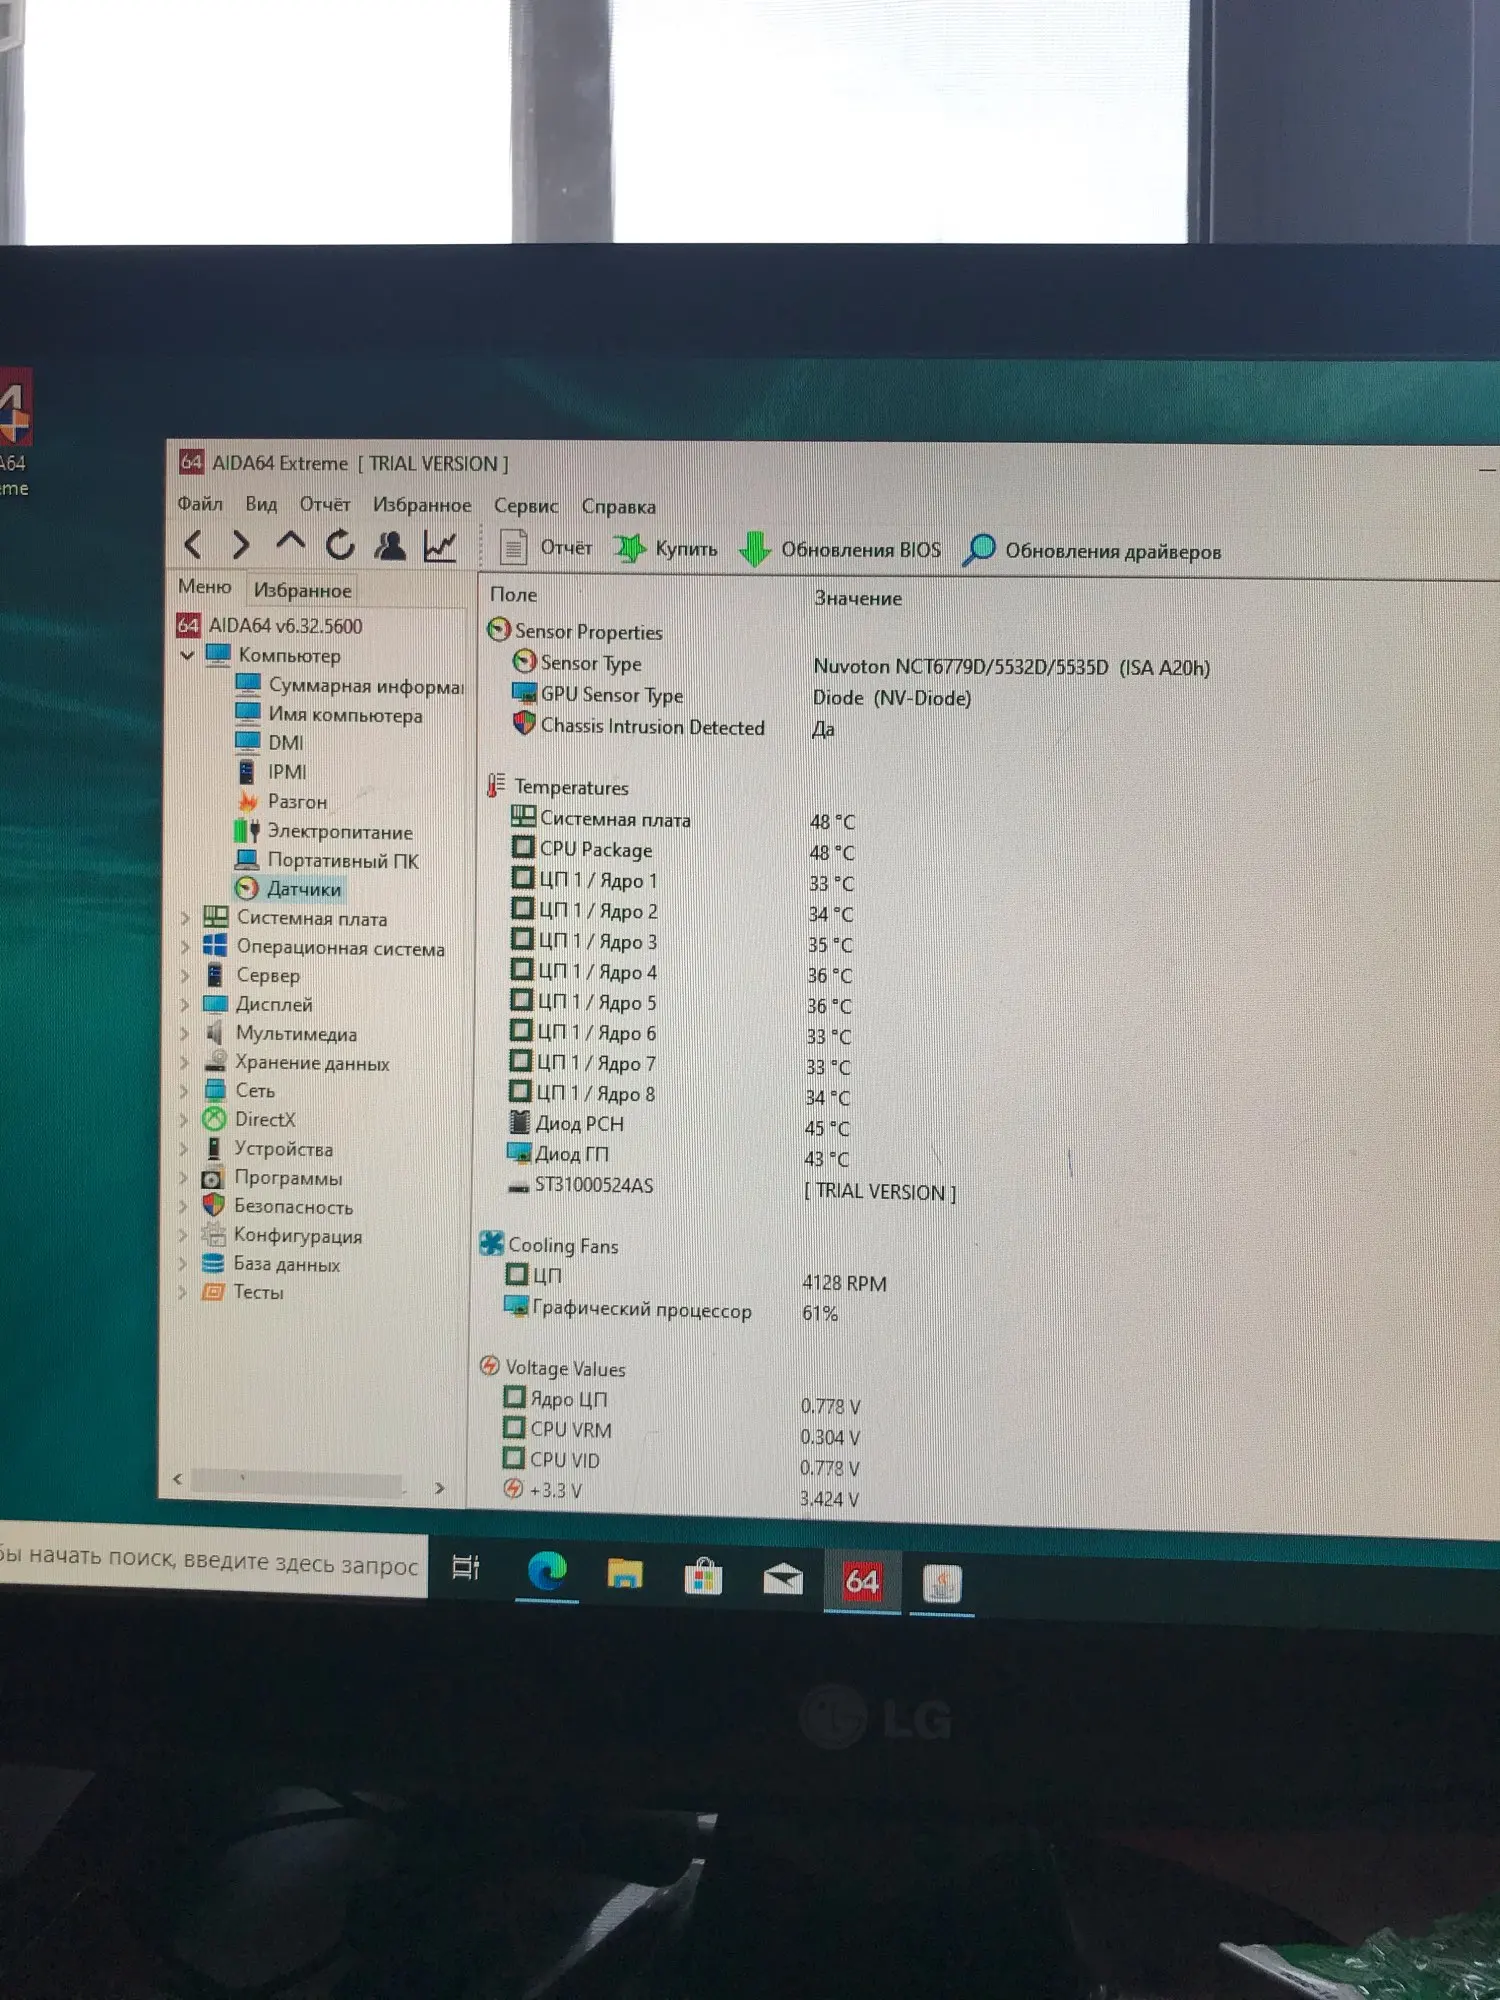Viewport: 1500px width, 2000px height.
Task: Expand the Сеть tree node
Action: 184,1091
